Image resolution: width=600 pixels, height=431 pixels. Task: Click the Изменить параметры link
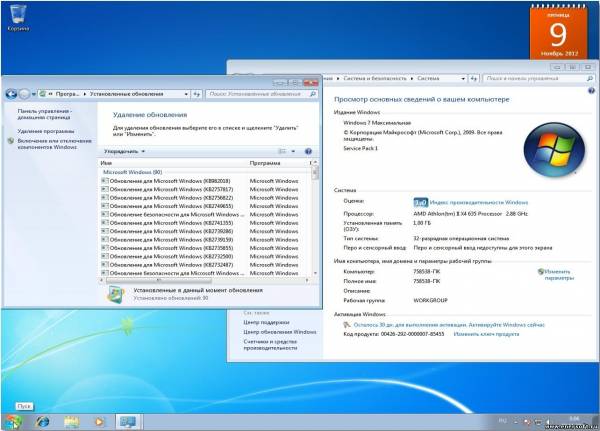[x=559, y=275]
